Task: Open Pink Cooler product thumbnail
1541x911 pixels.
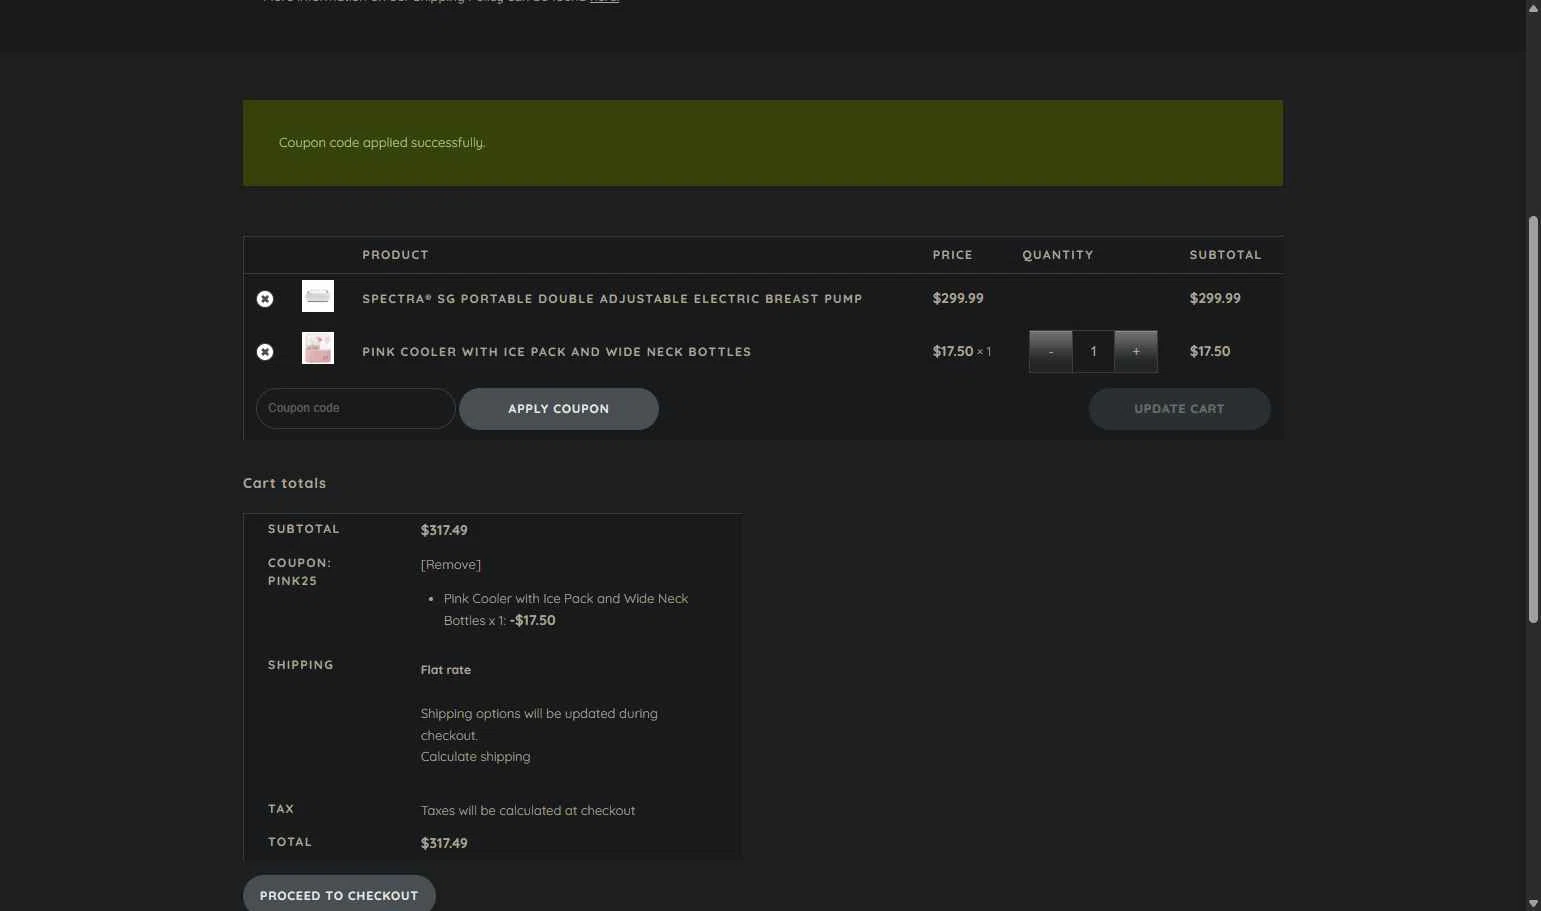Action: coord(318,348)
